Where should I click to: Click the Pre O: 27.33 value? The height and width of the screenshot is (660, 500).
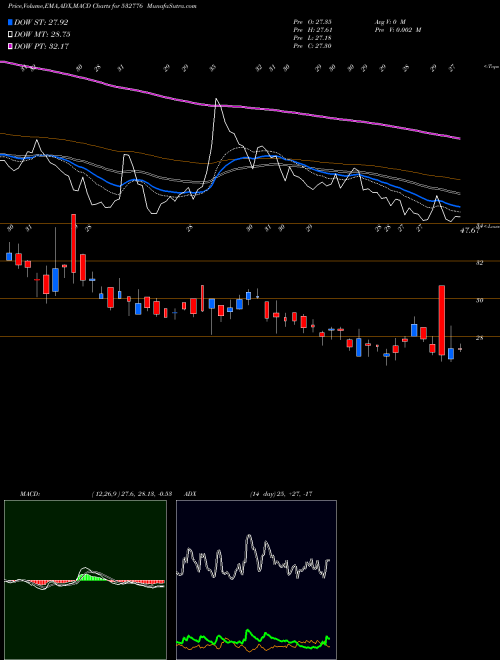point(312,22)
